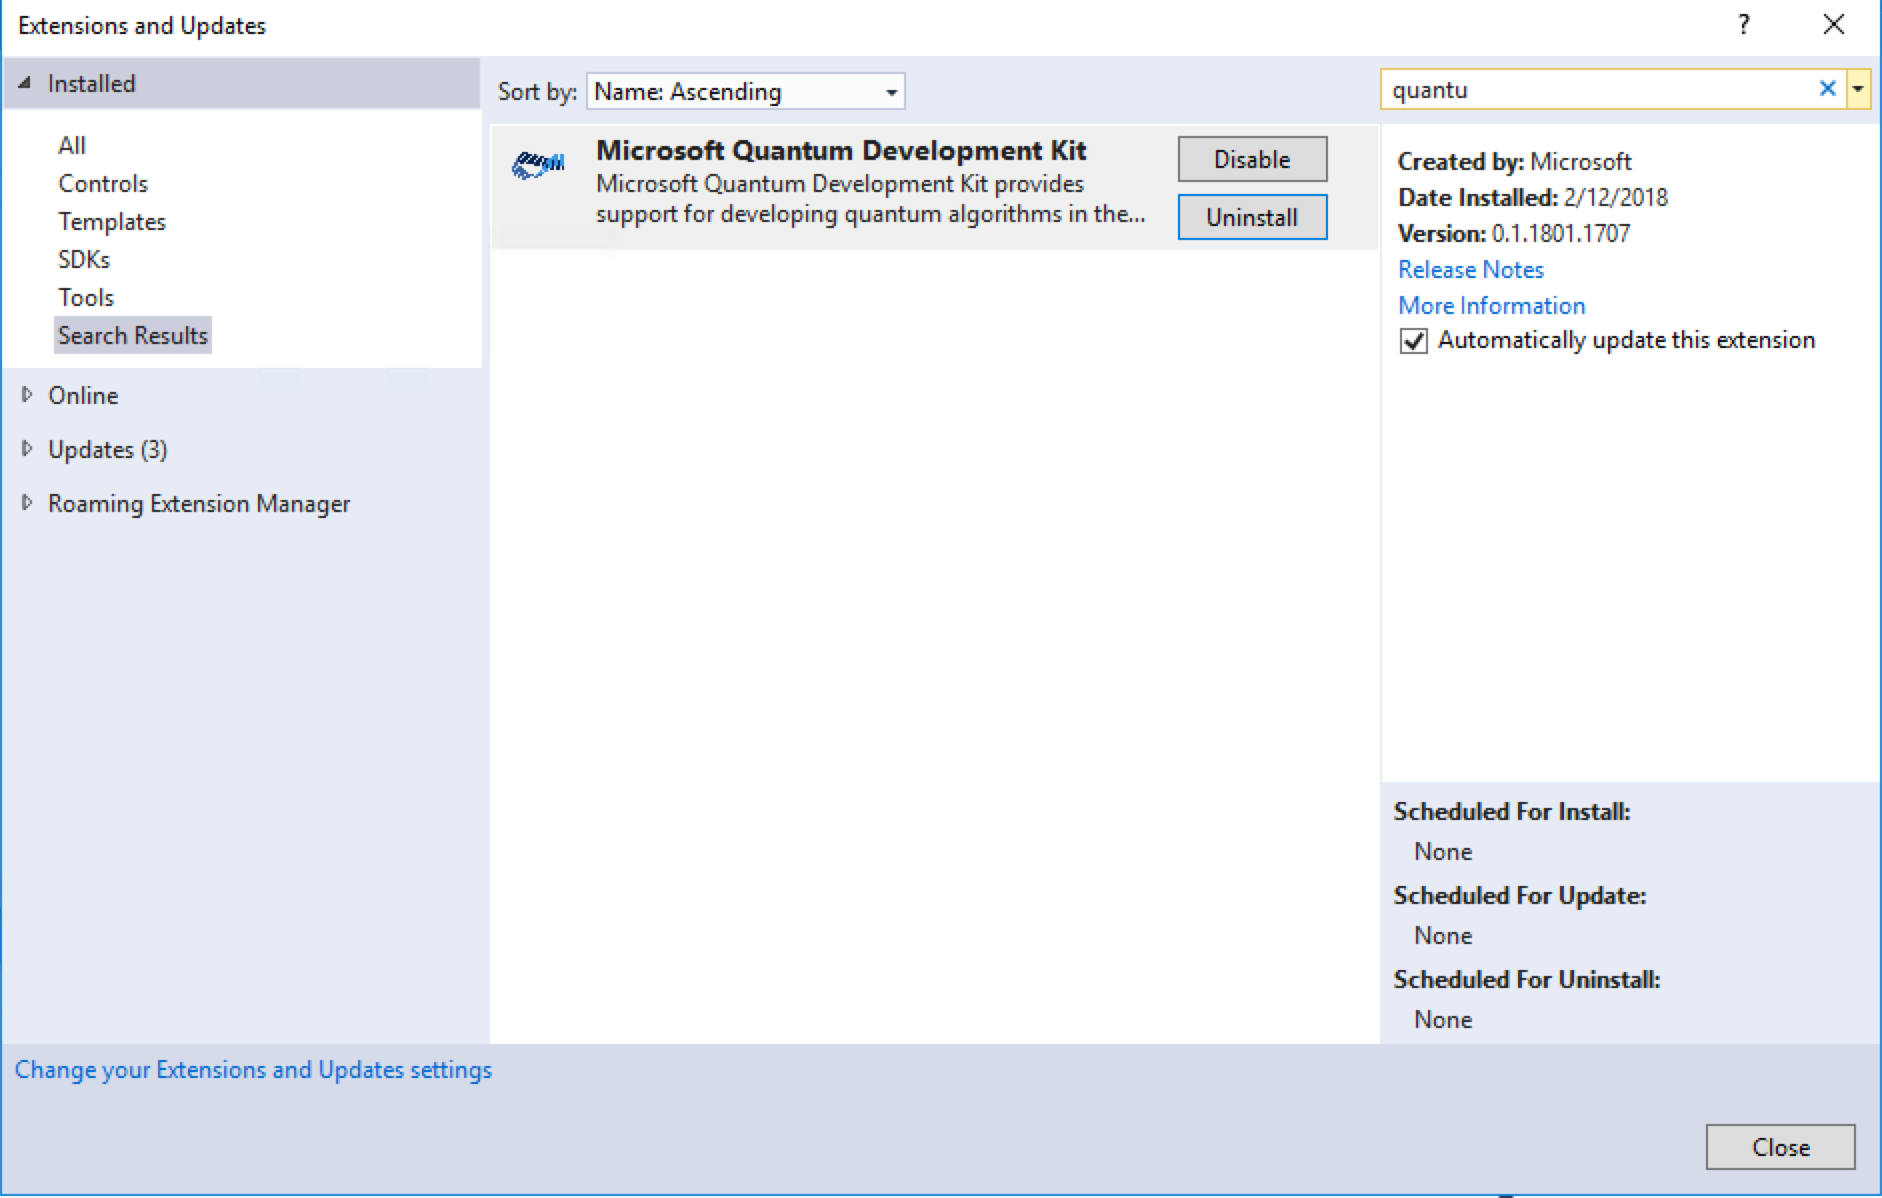Select the Controls category
Image resolution: width=1882 pixels, height=1198 pixels.
tap(103, 183)
